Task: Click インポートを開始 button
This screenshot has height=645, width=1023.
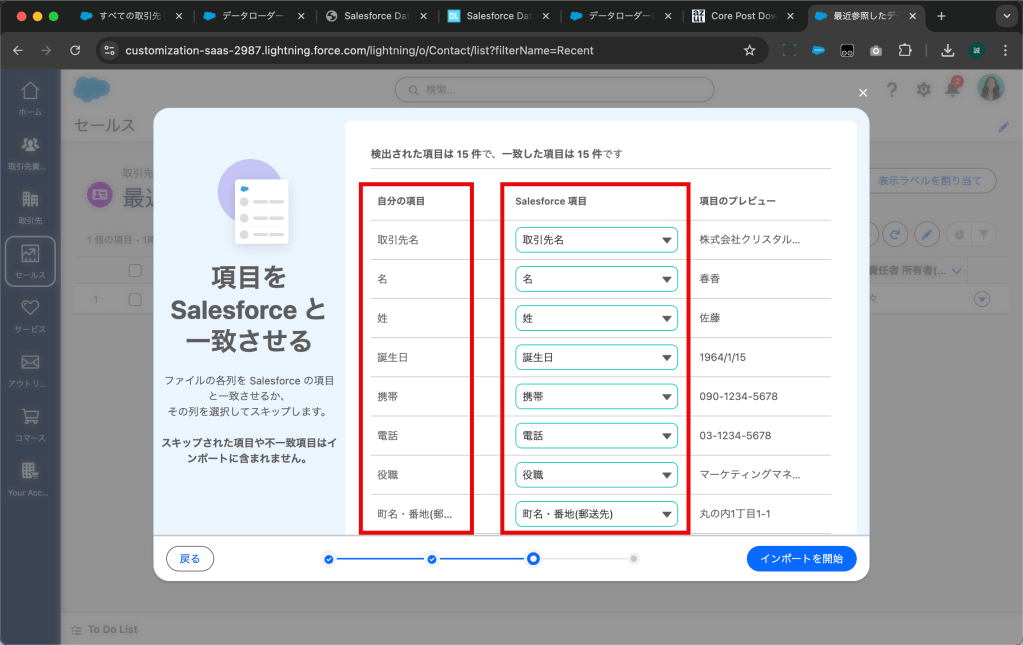Action: pos(801,558)
